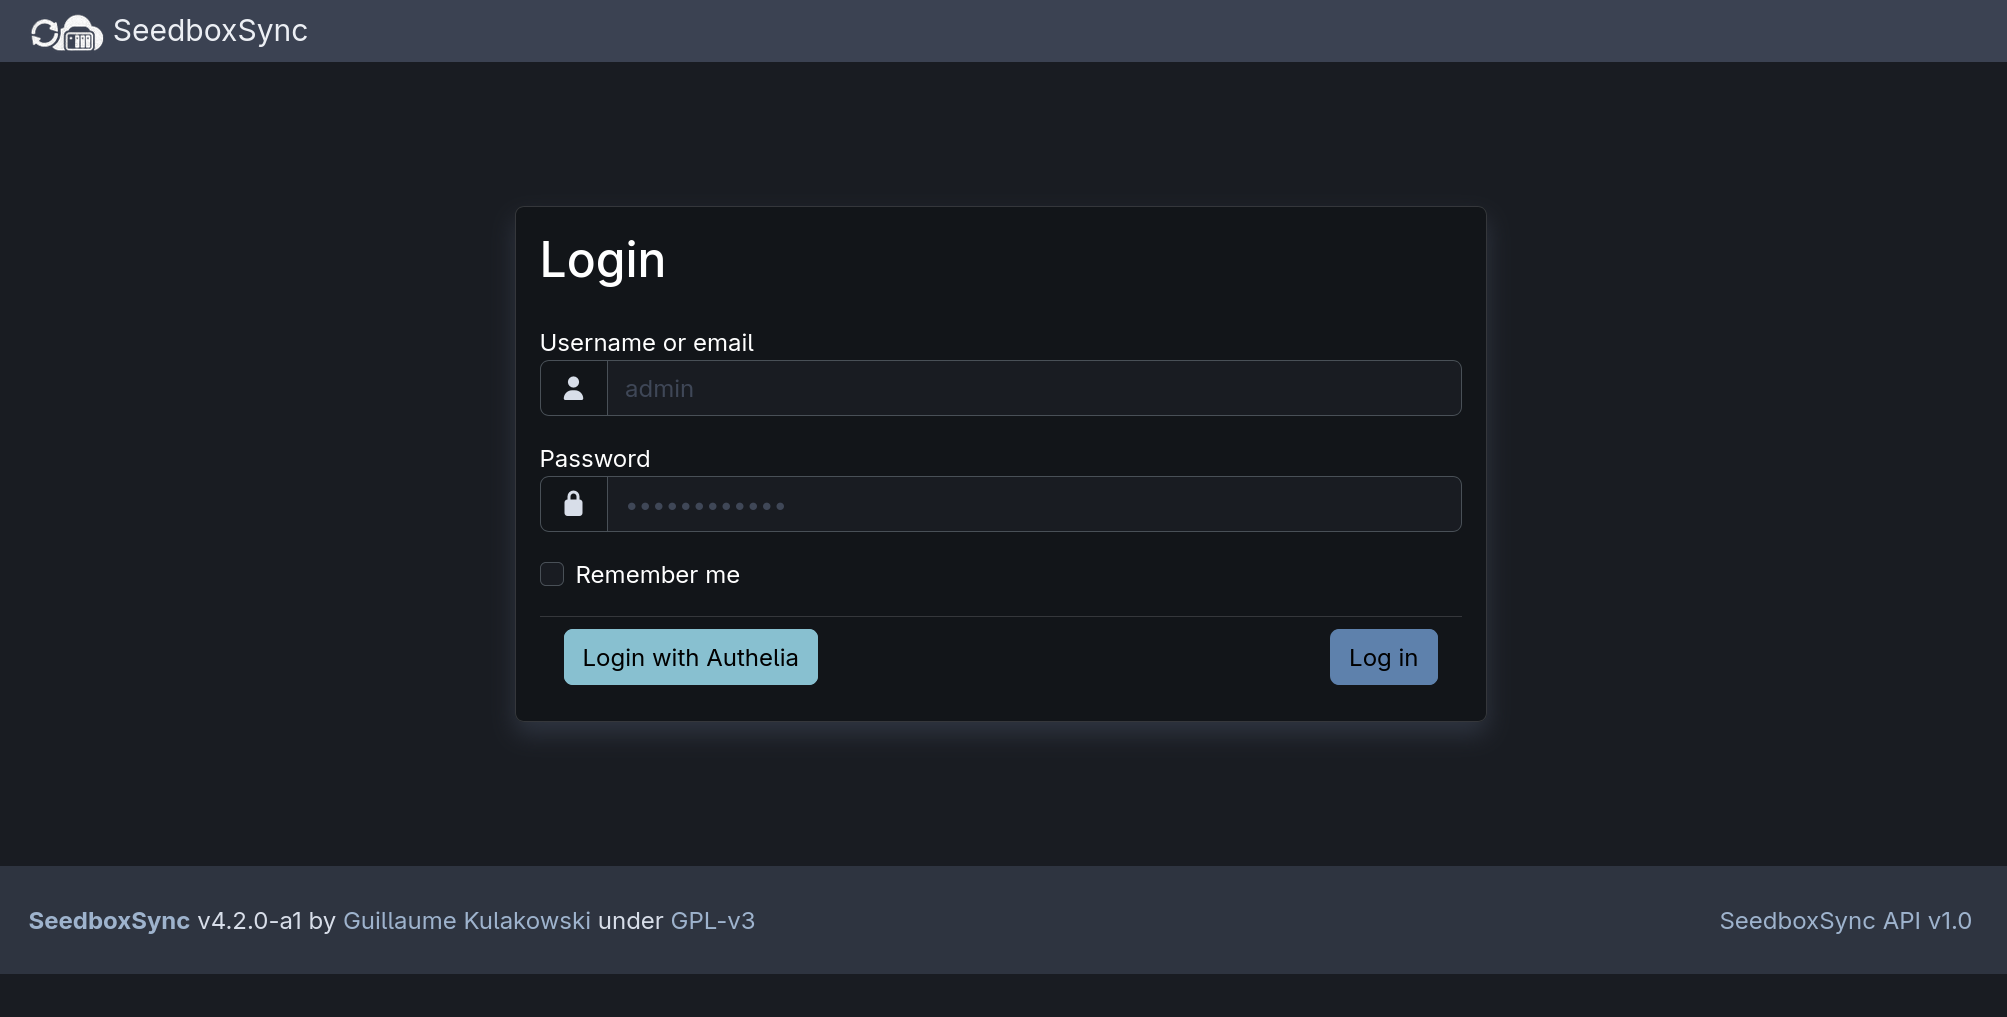Open the bold SeedboxSync footer link

pyautogui.click(x=109, y=921)
